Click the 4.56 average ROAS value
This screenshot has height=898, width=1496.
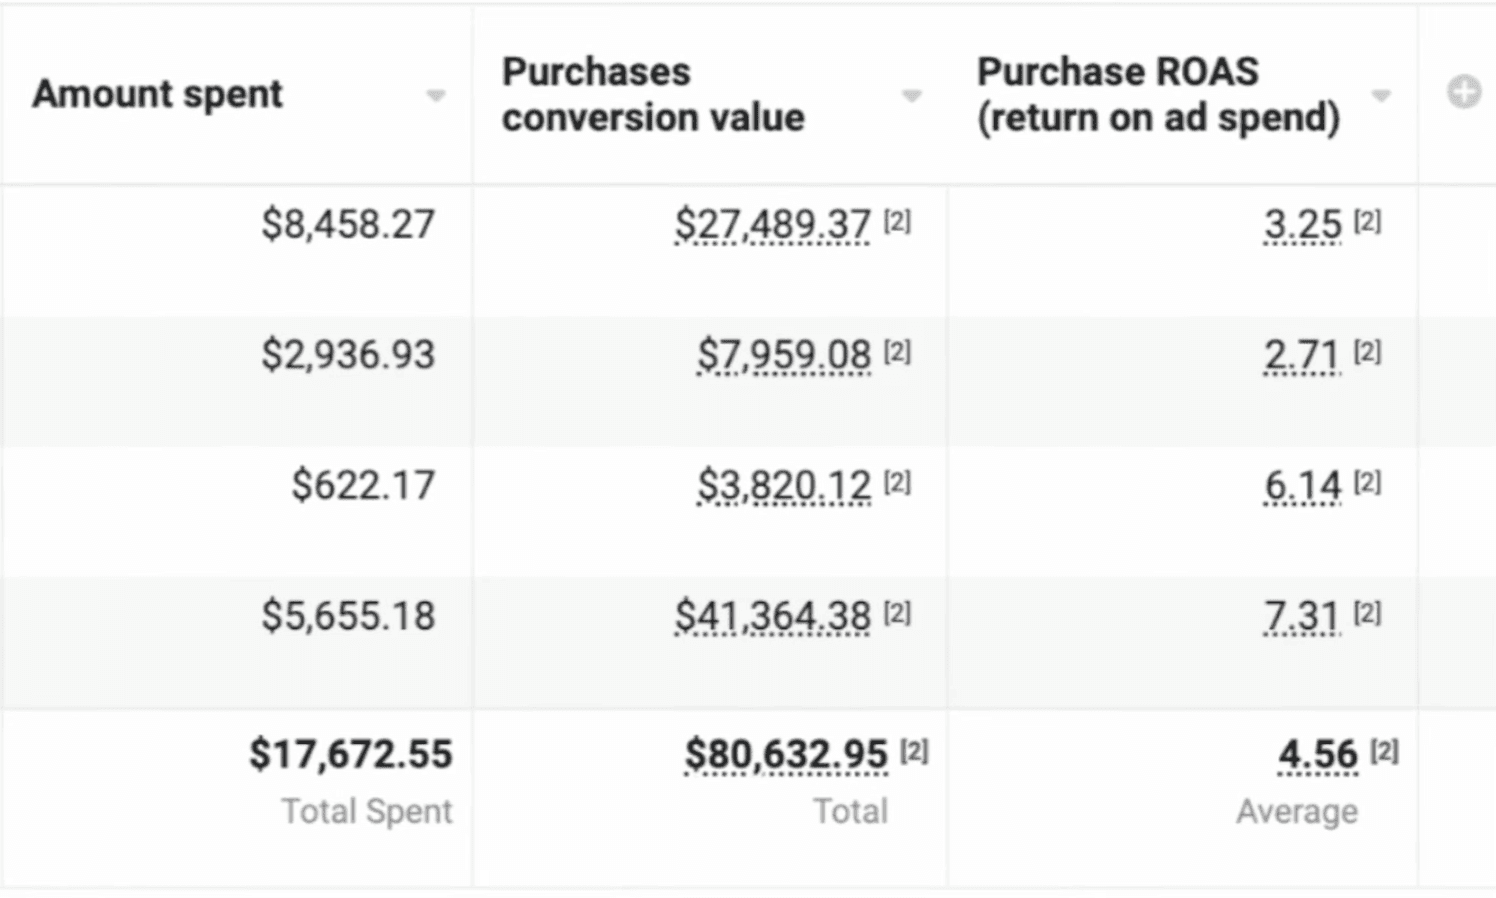click(x=1318, y=754)
